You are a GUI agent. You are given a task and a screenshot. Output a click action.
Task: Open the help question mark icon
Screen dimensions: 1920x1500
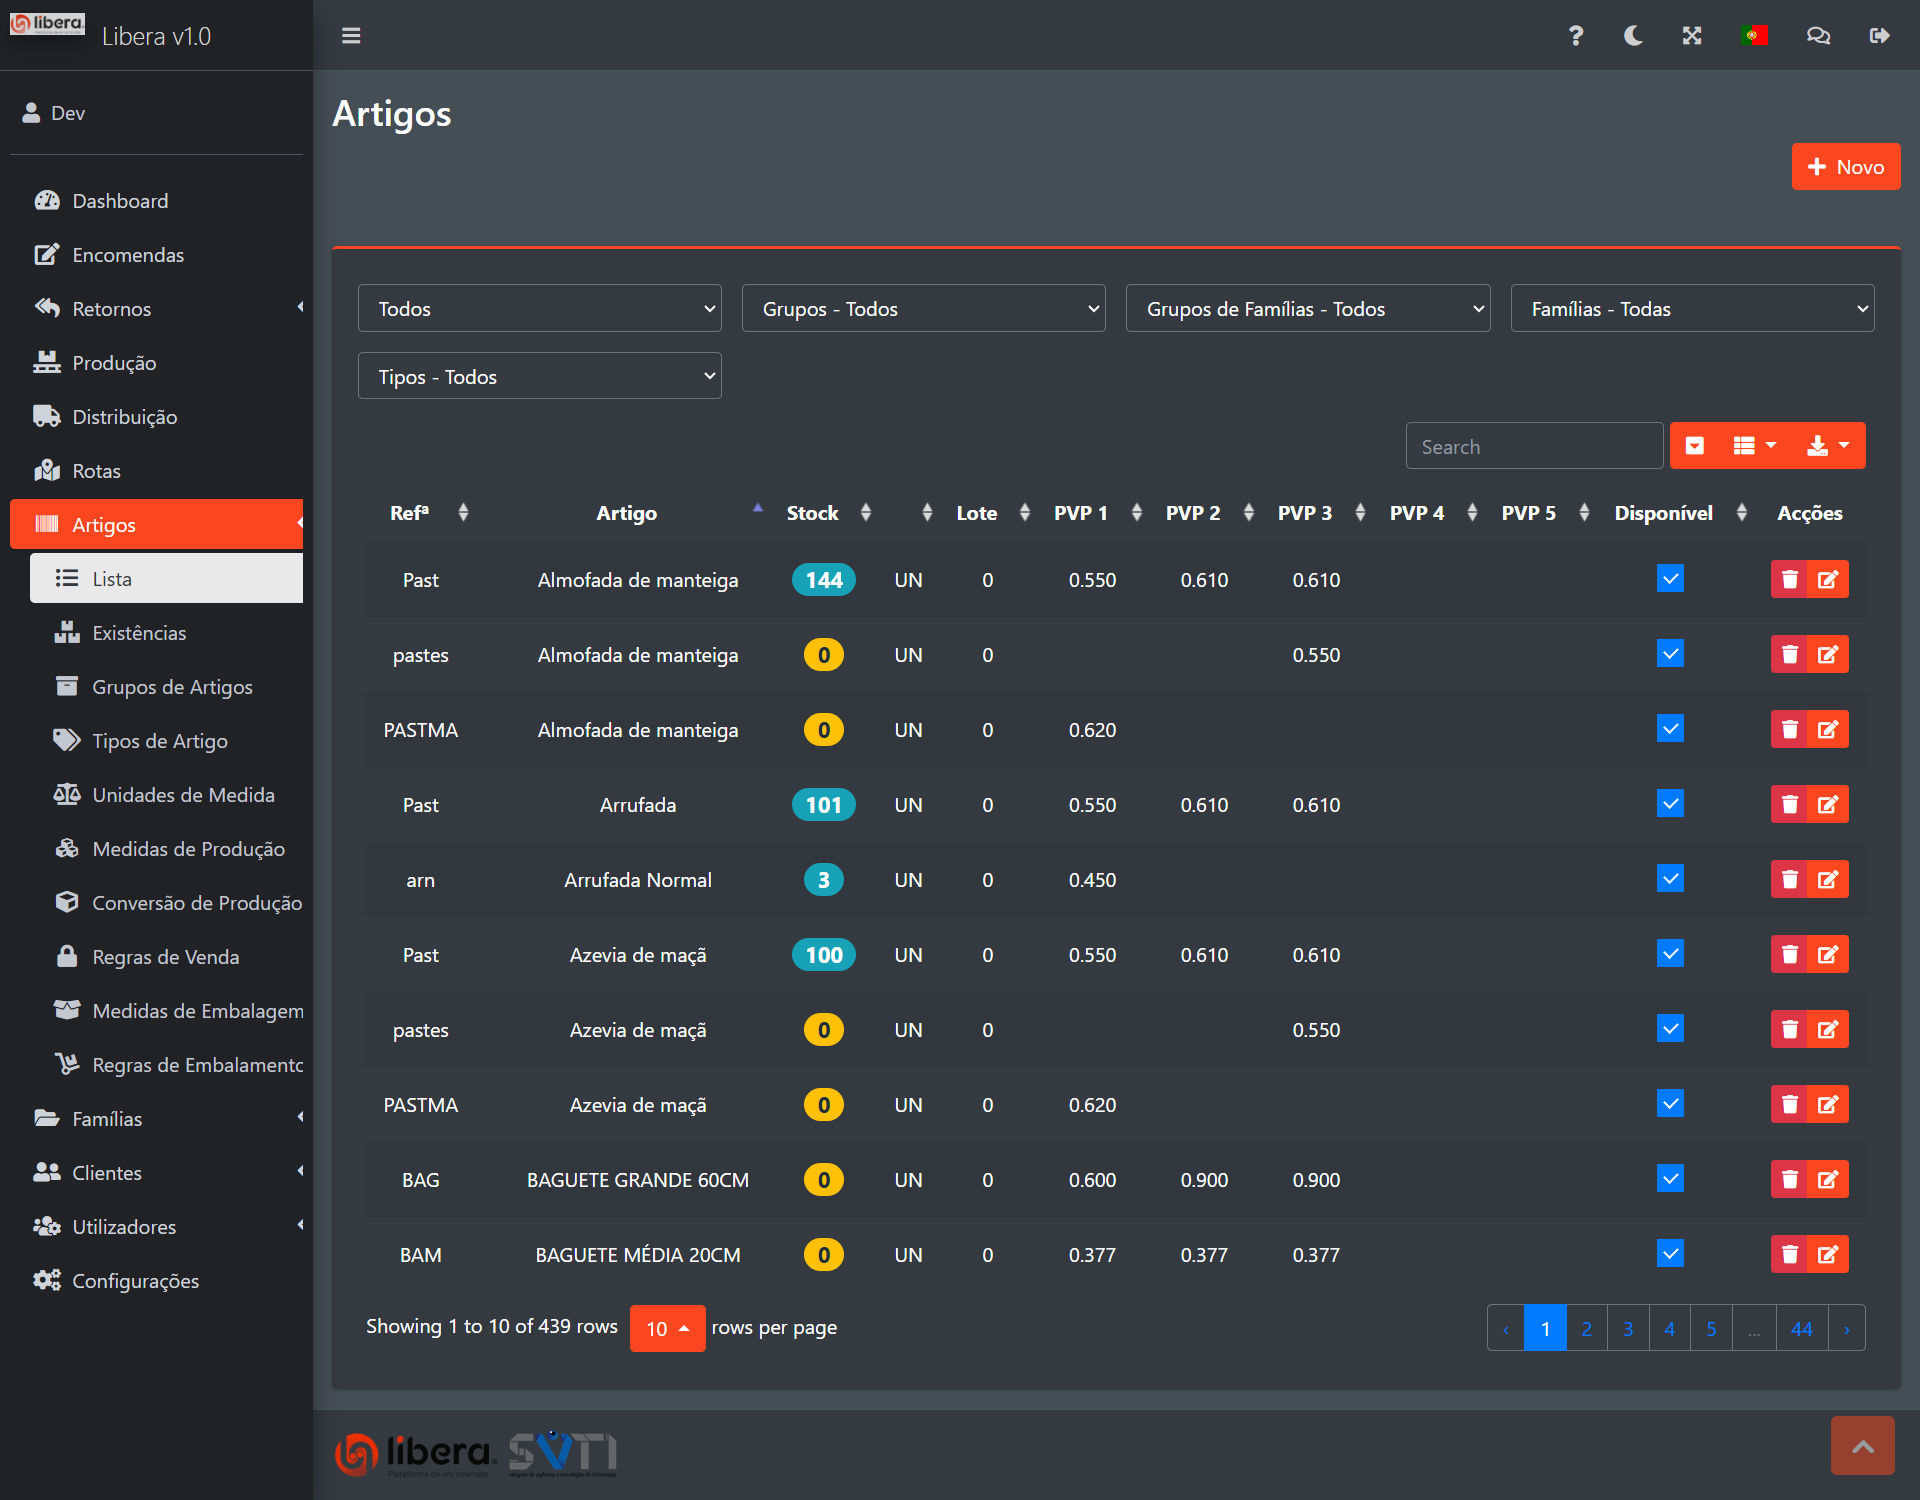pyautogui.click(x=1575, y=36)
